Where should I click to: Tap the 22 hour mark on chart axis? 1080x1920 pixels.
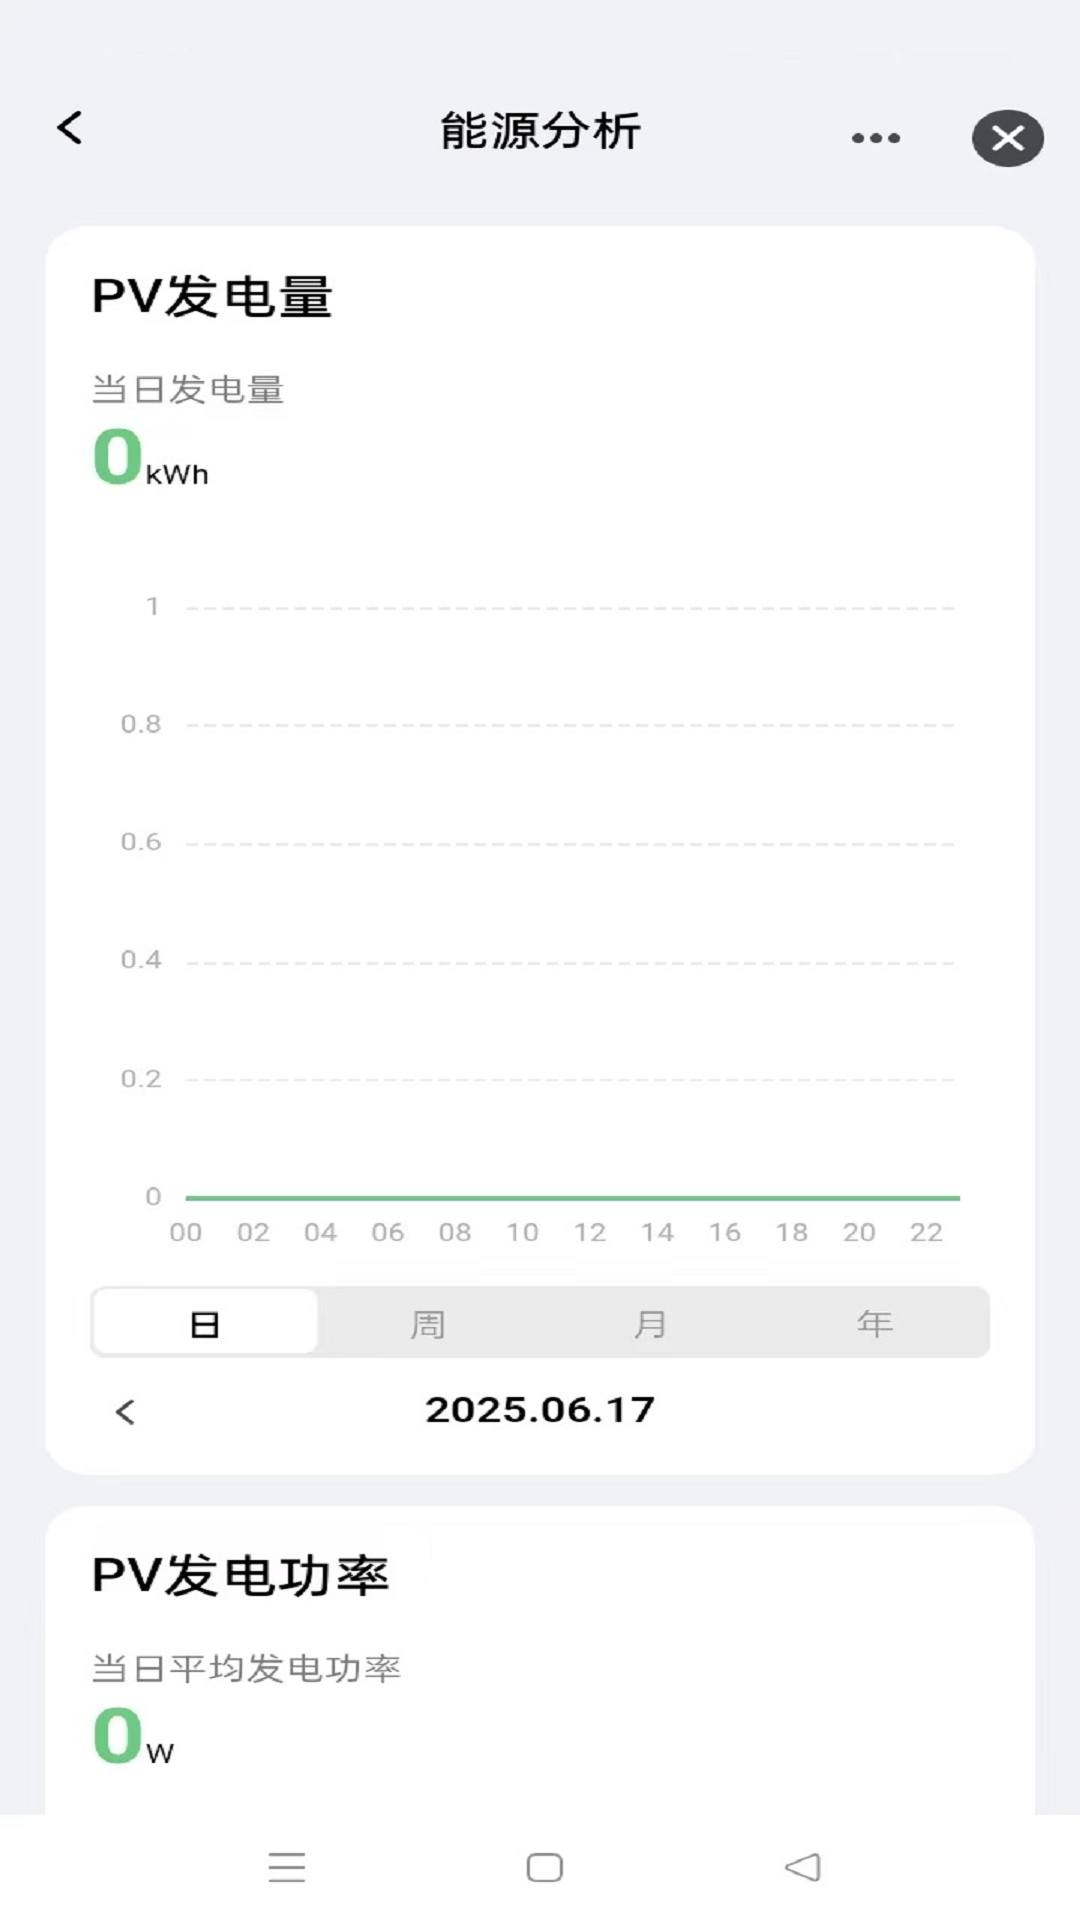926,1232
